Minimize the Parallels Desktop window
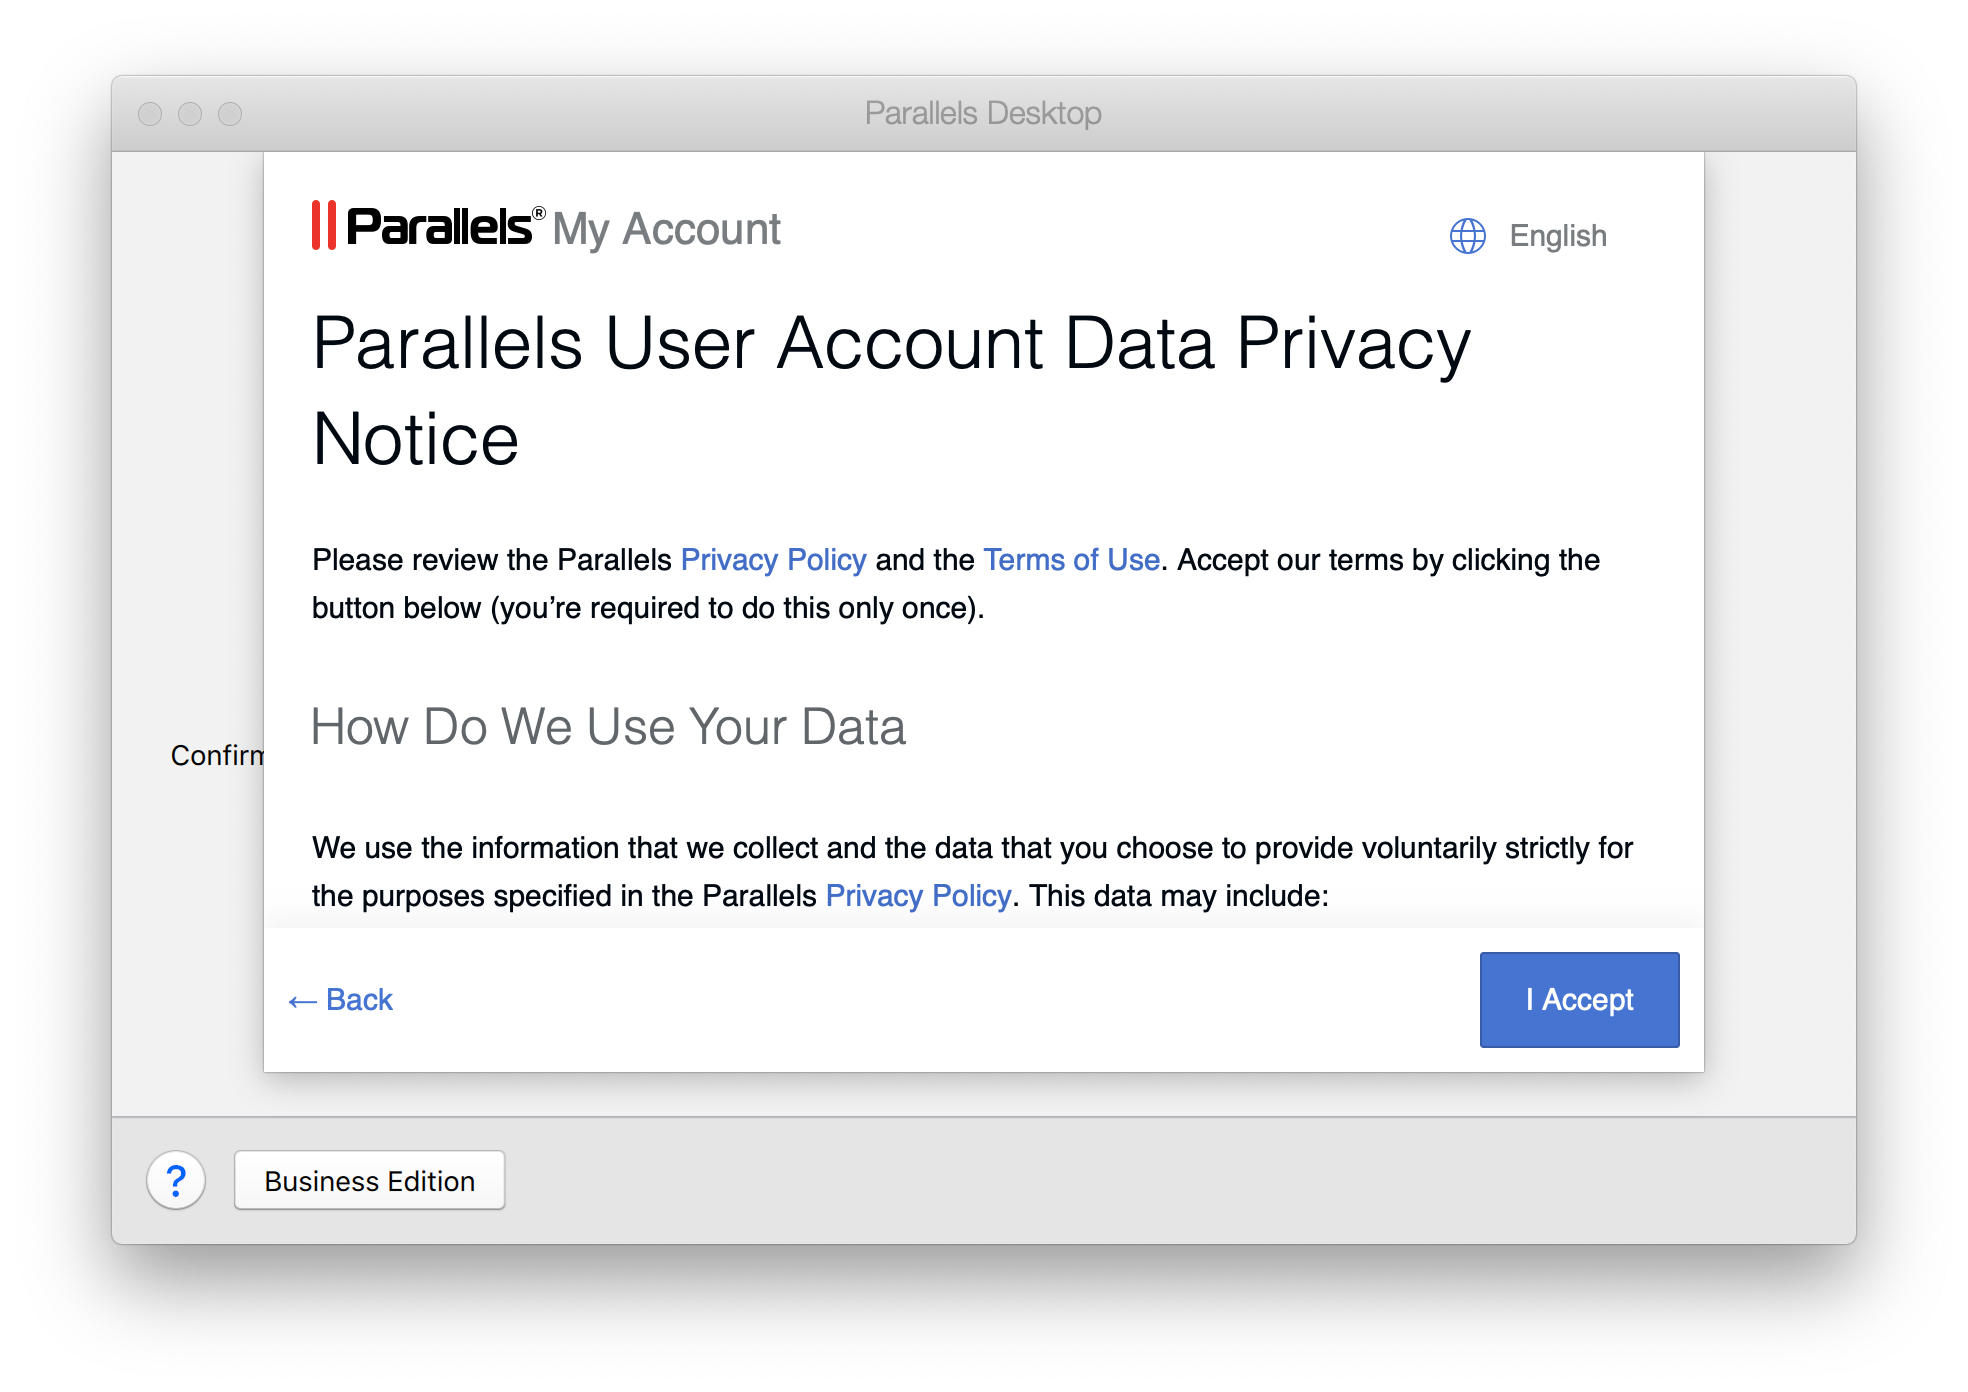The image size is (1968, 1392). pos(190,114)
